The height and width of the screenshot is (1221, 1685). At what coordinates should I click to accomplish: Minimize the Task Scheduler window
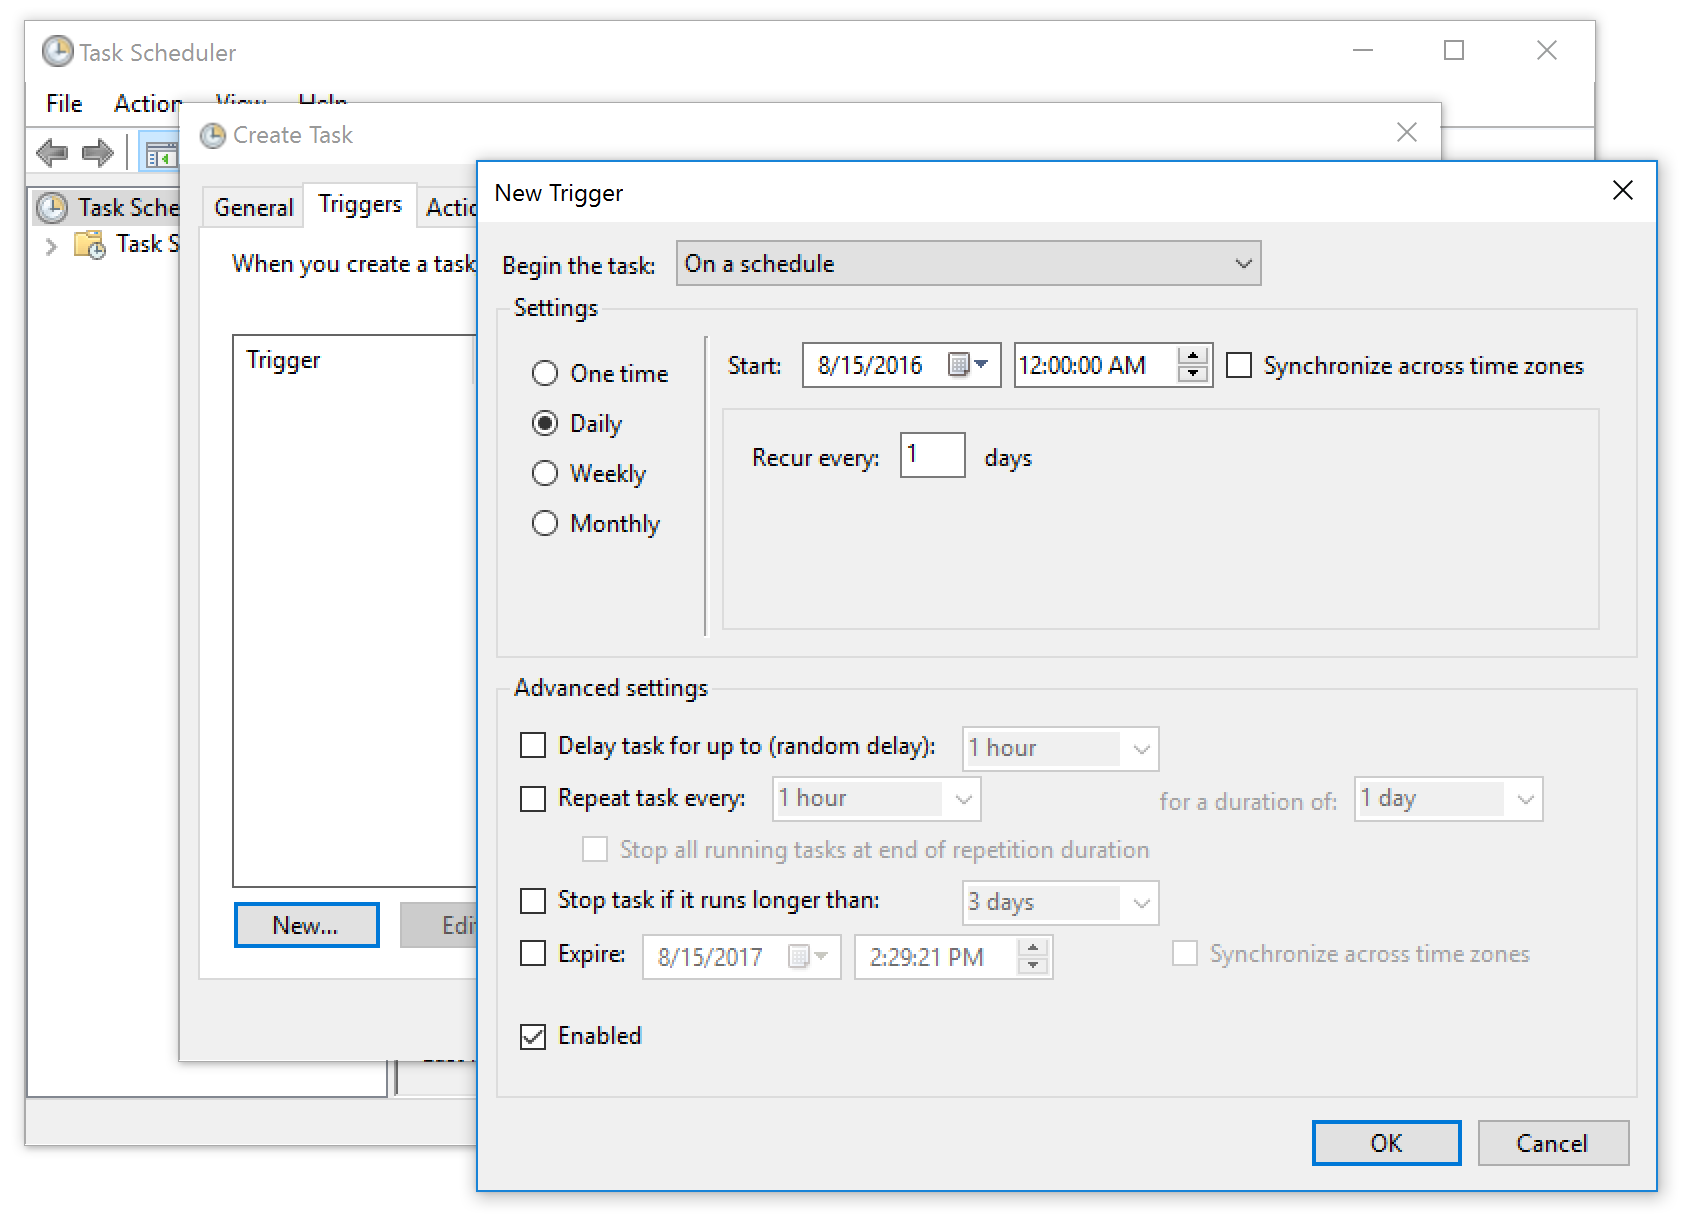click(x=1362, y=50)
